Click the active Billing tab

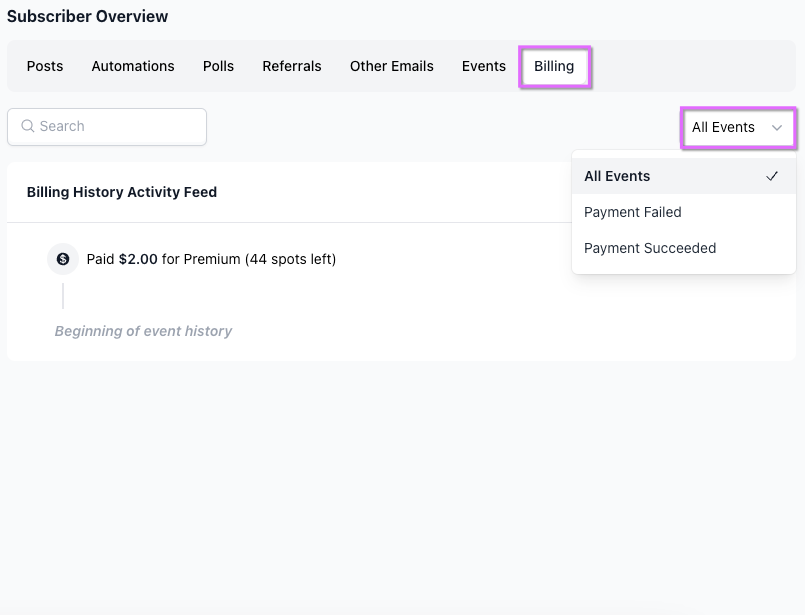(554, 66)
